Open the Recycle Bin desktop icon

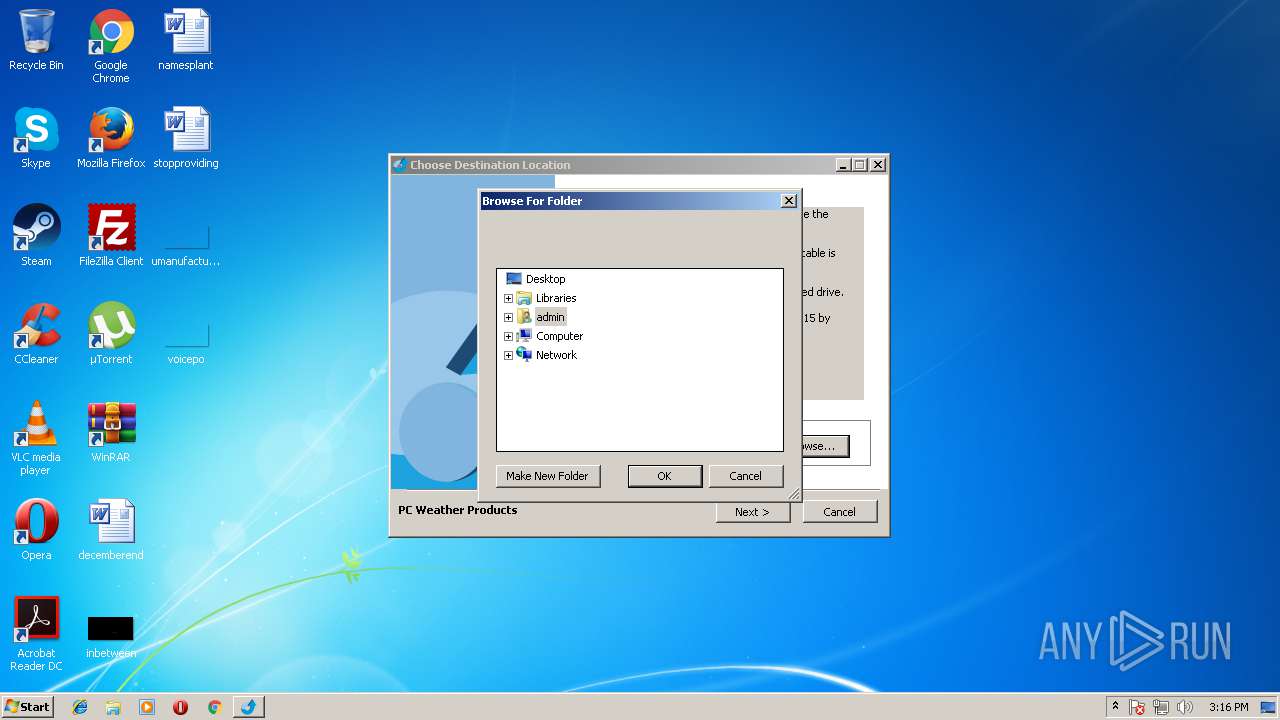coord(36,40)
